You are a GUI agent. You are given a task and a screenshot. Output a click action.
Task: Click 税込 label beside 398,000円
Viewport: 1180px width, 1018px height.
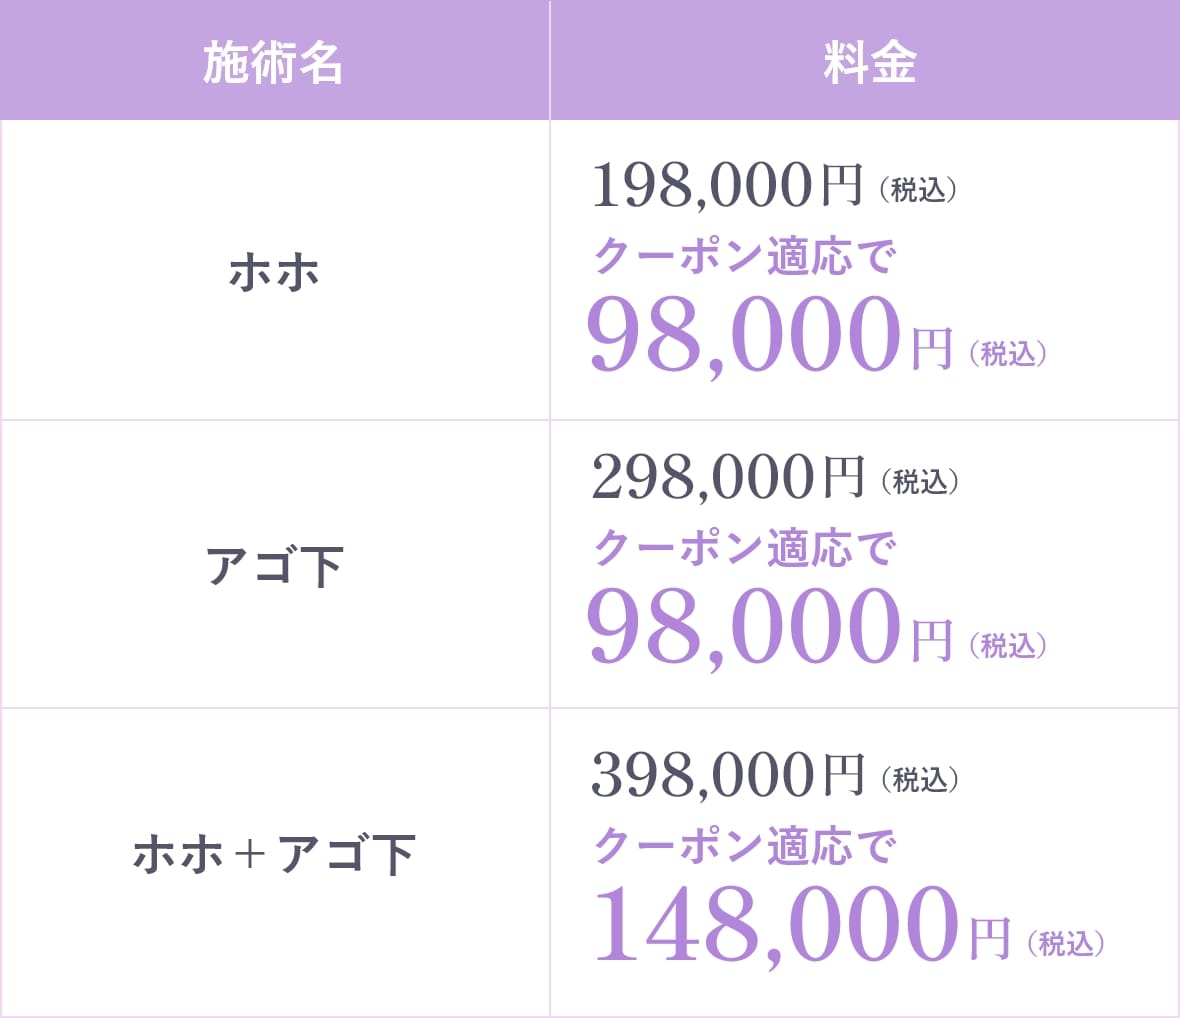coord(920,778)
